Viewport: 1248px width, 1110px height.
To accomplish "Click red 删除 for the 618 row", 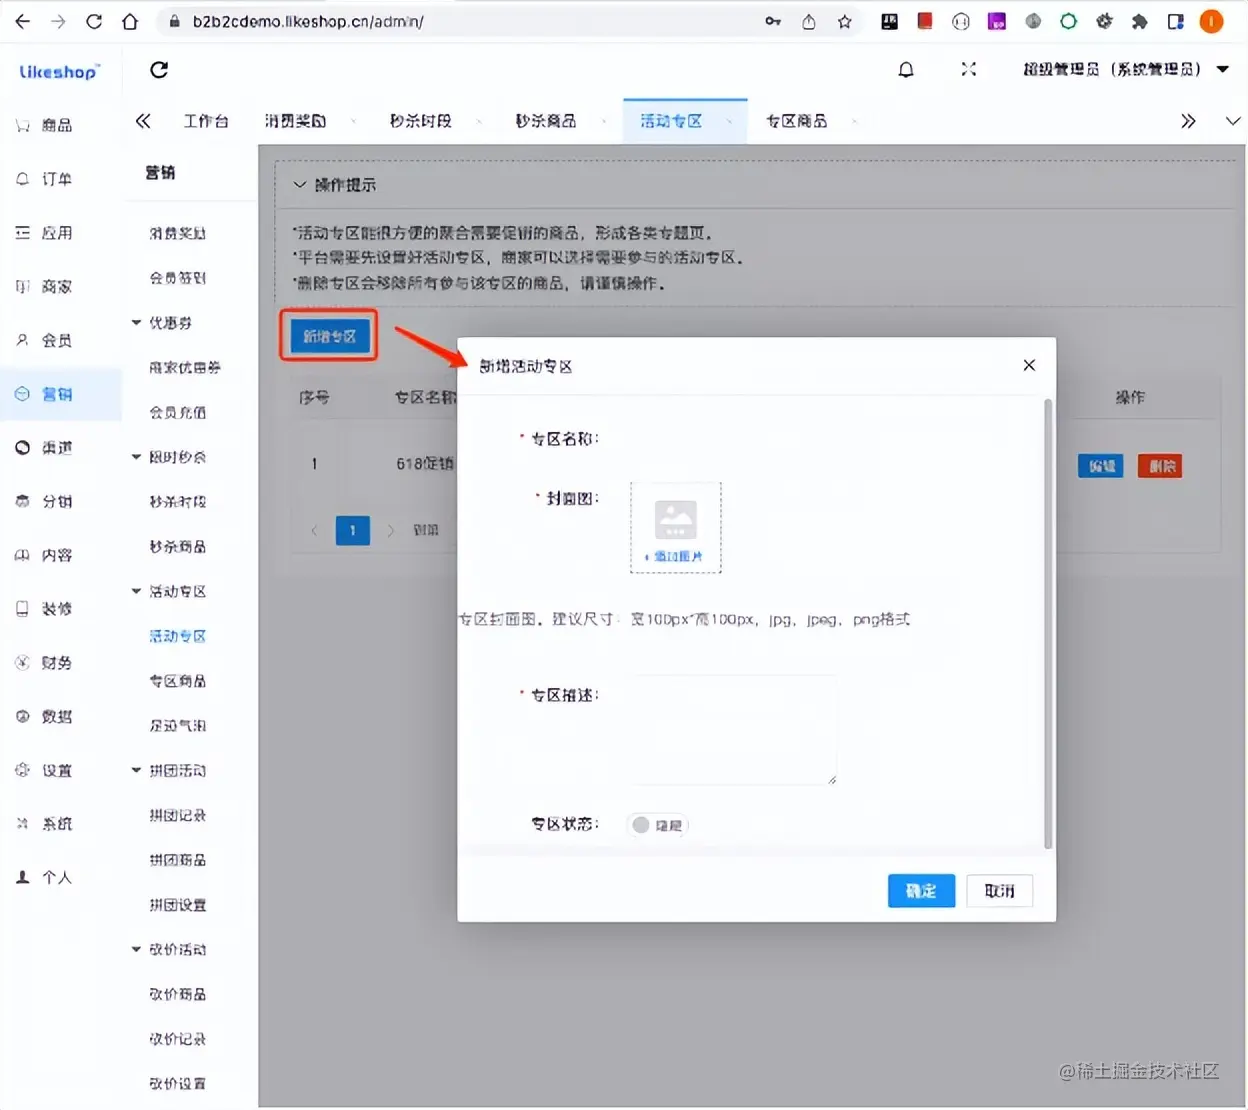I will (x=1160, y=466).
